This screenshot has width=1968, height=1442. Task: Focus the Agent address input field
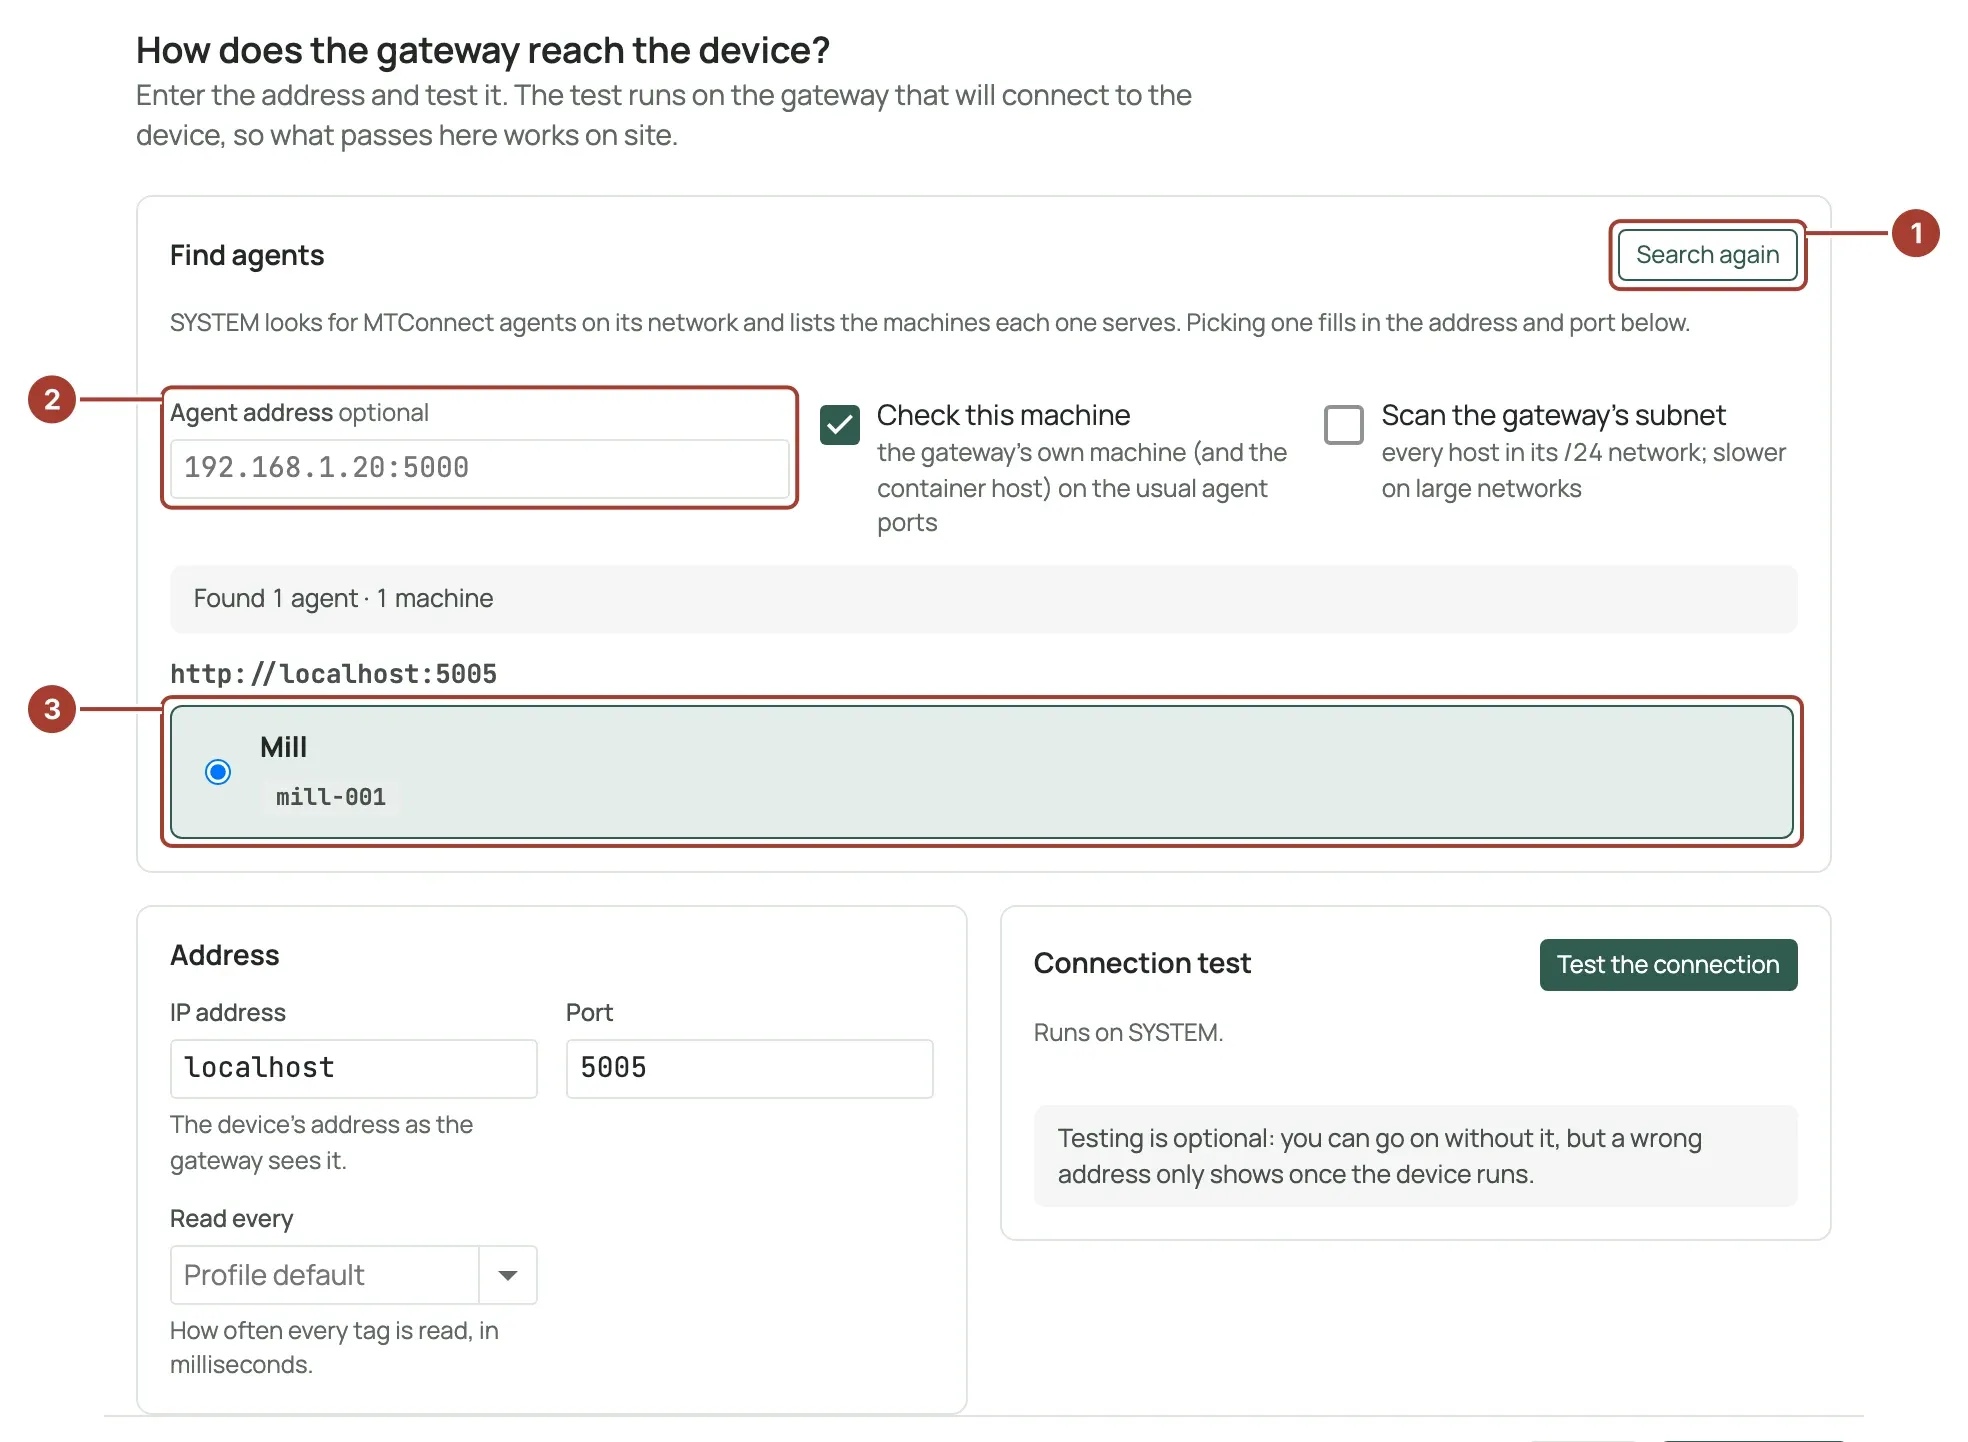pyautogui.click(x=480, y=468)
